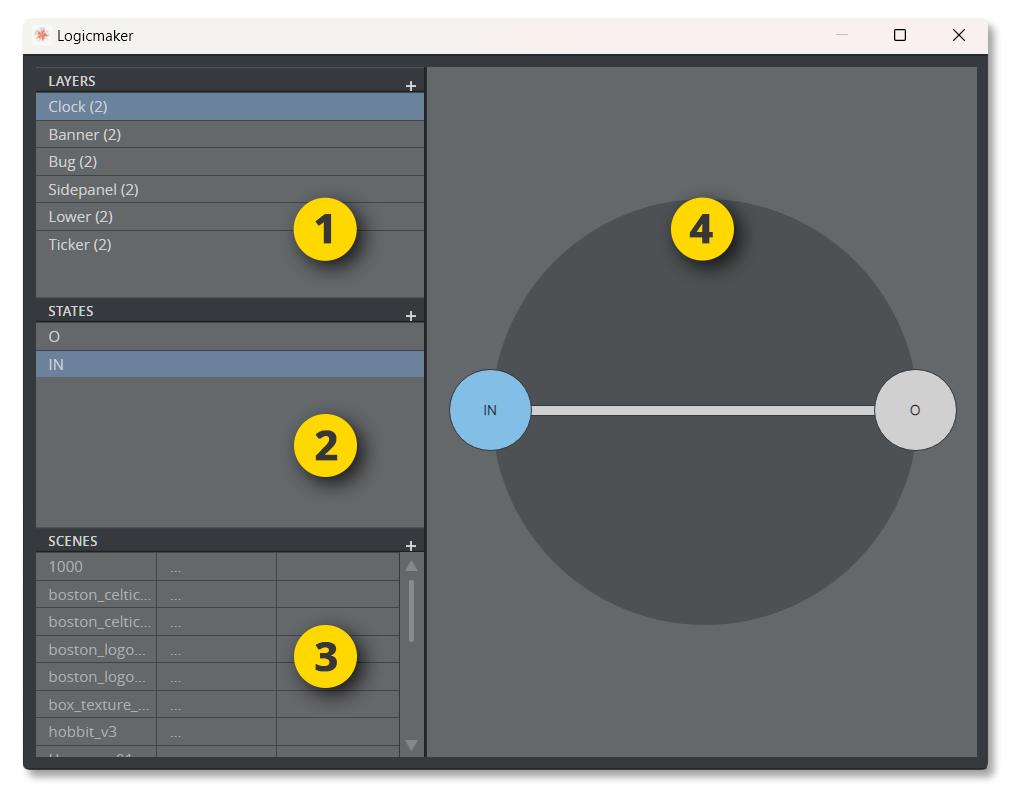Add a new layer with plus icon
This screenshot has width=1022, height=791.
point(411,86)
